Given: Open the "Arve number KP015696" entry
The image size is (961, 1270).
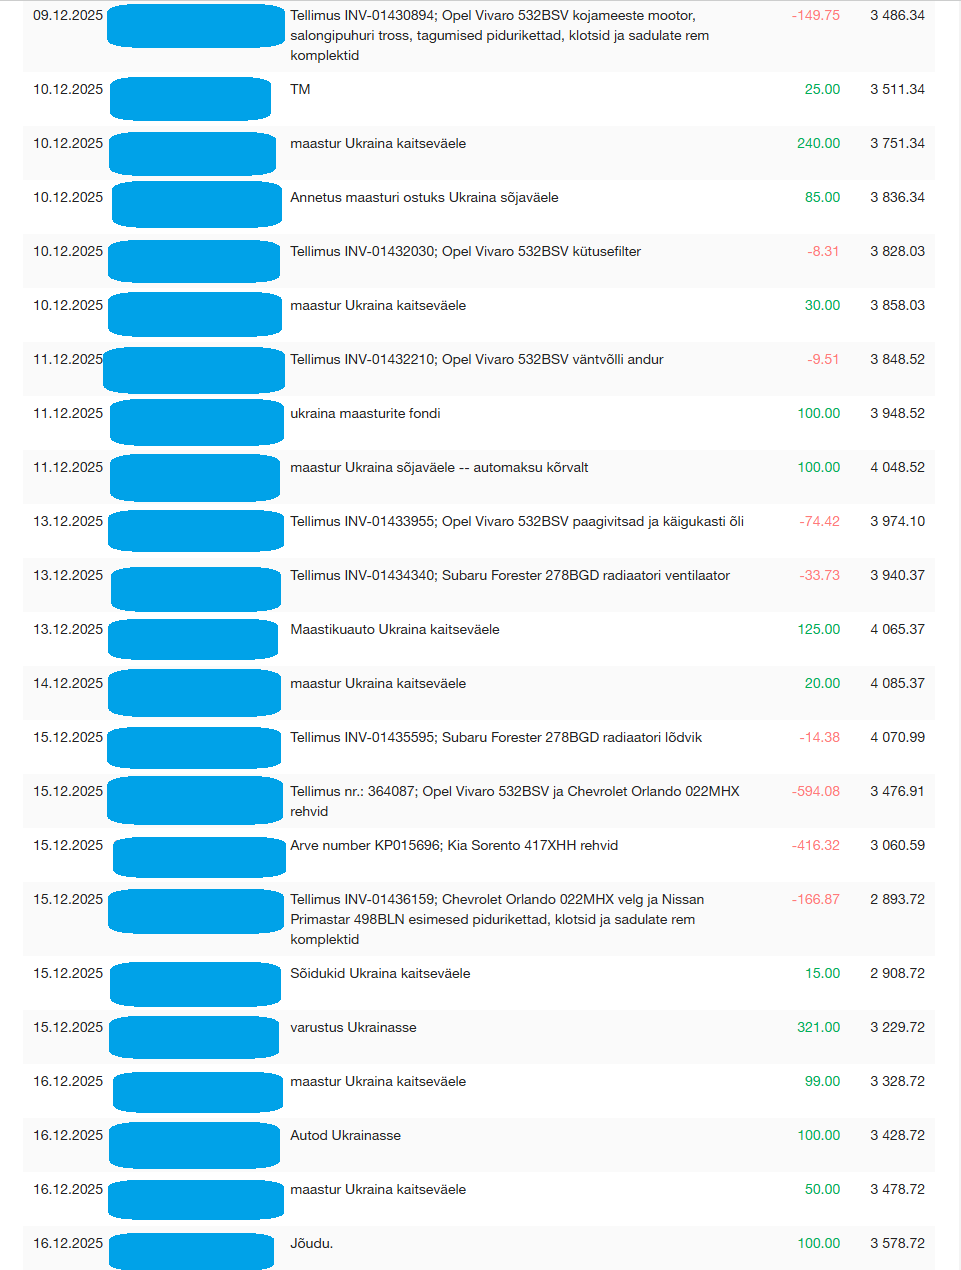Looking at the screenshot, I should [454, 846].
